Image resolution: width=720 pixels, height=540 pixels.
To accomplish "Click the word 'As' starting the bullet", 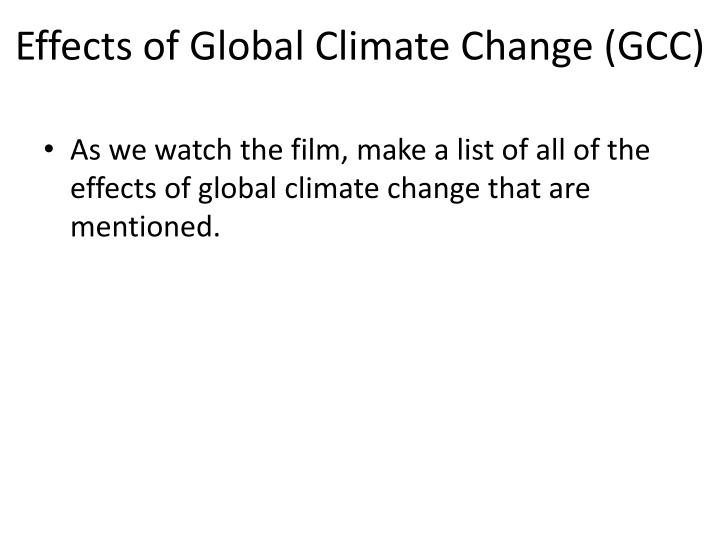I will [85, 151].
